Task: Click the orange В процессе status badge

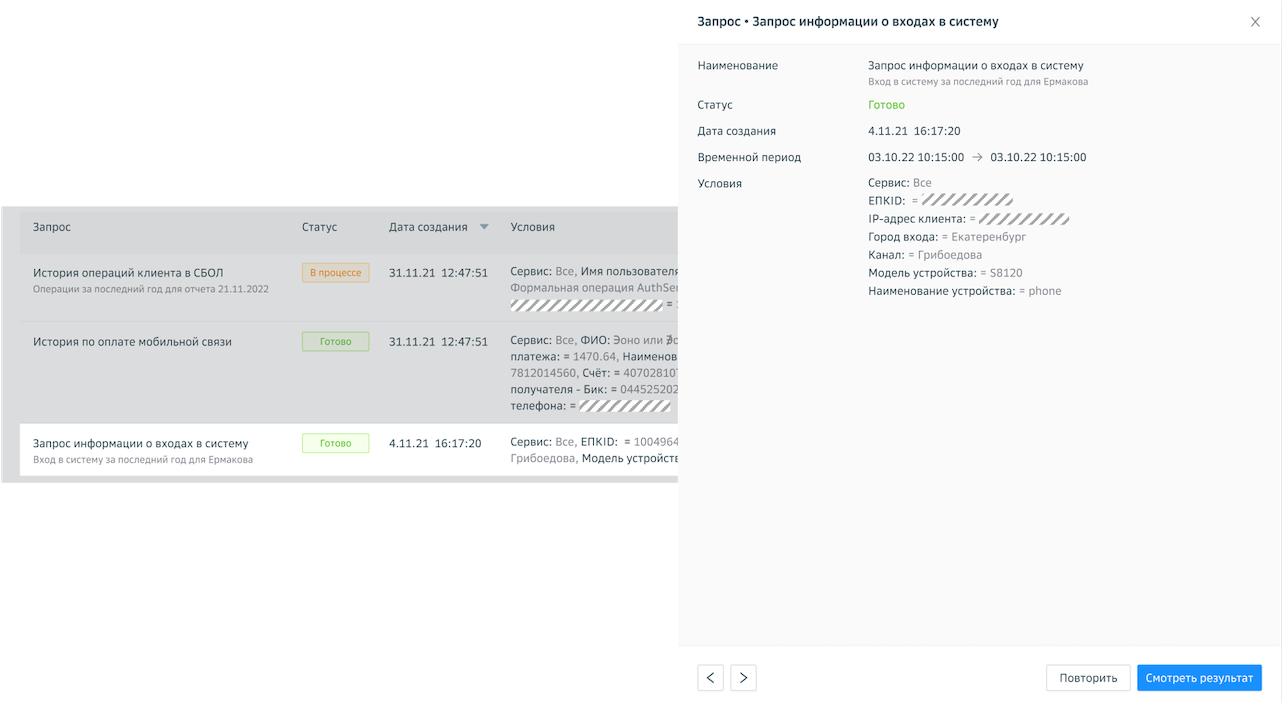Action: [335, 272]
